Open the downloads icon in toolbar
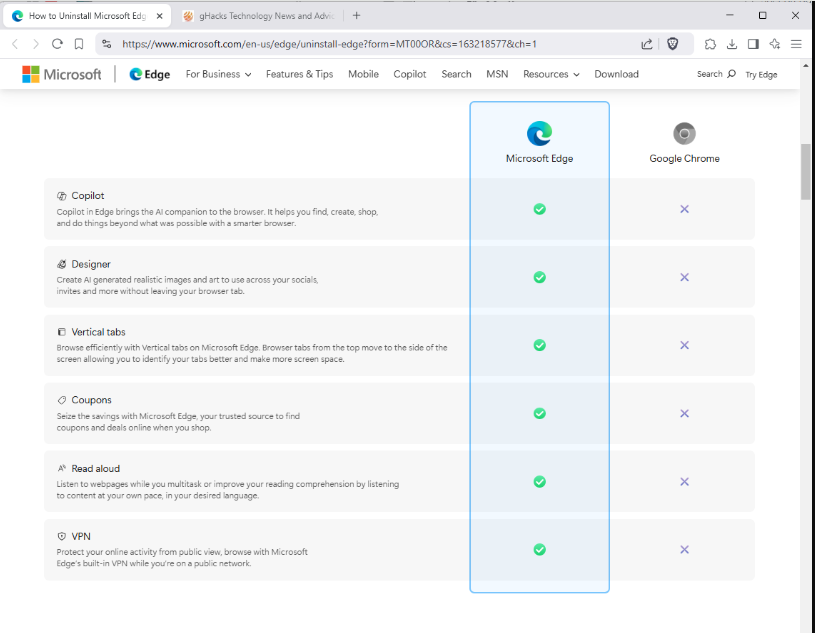815x633 pixels. point(732,44)
